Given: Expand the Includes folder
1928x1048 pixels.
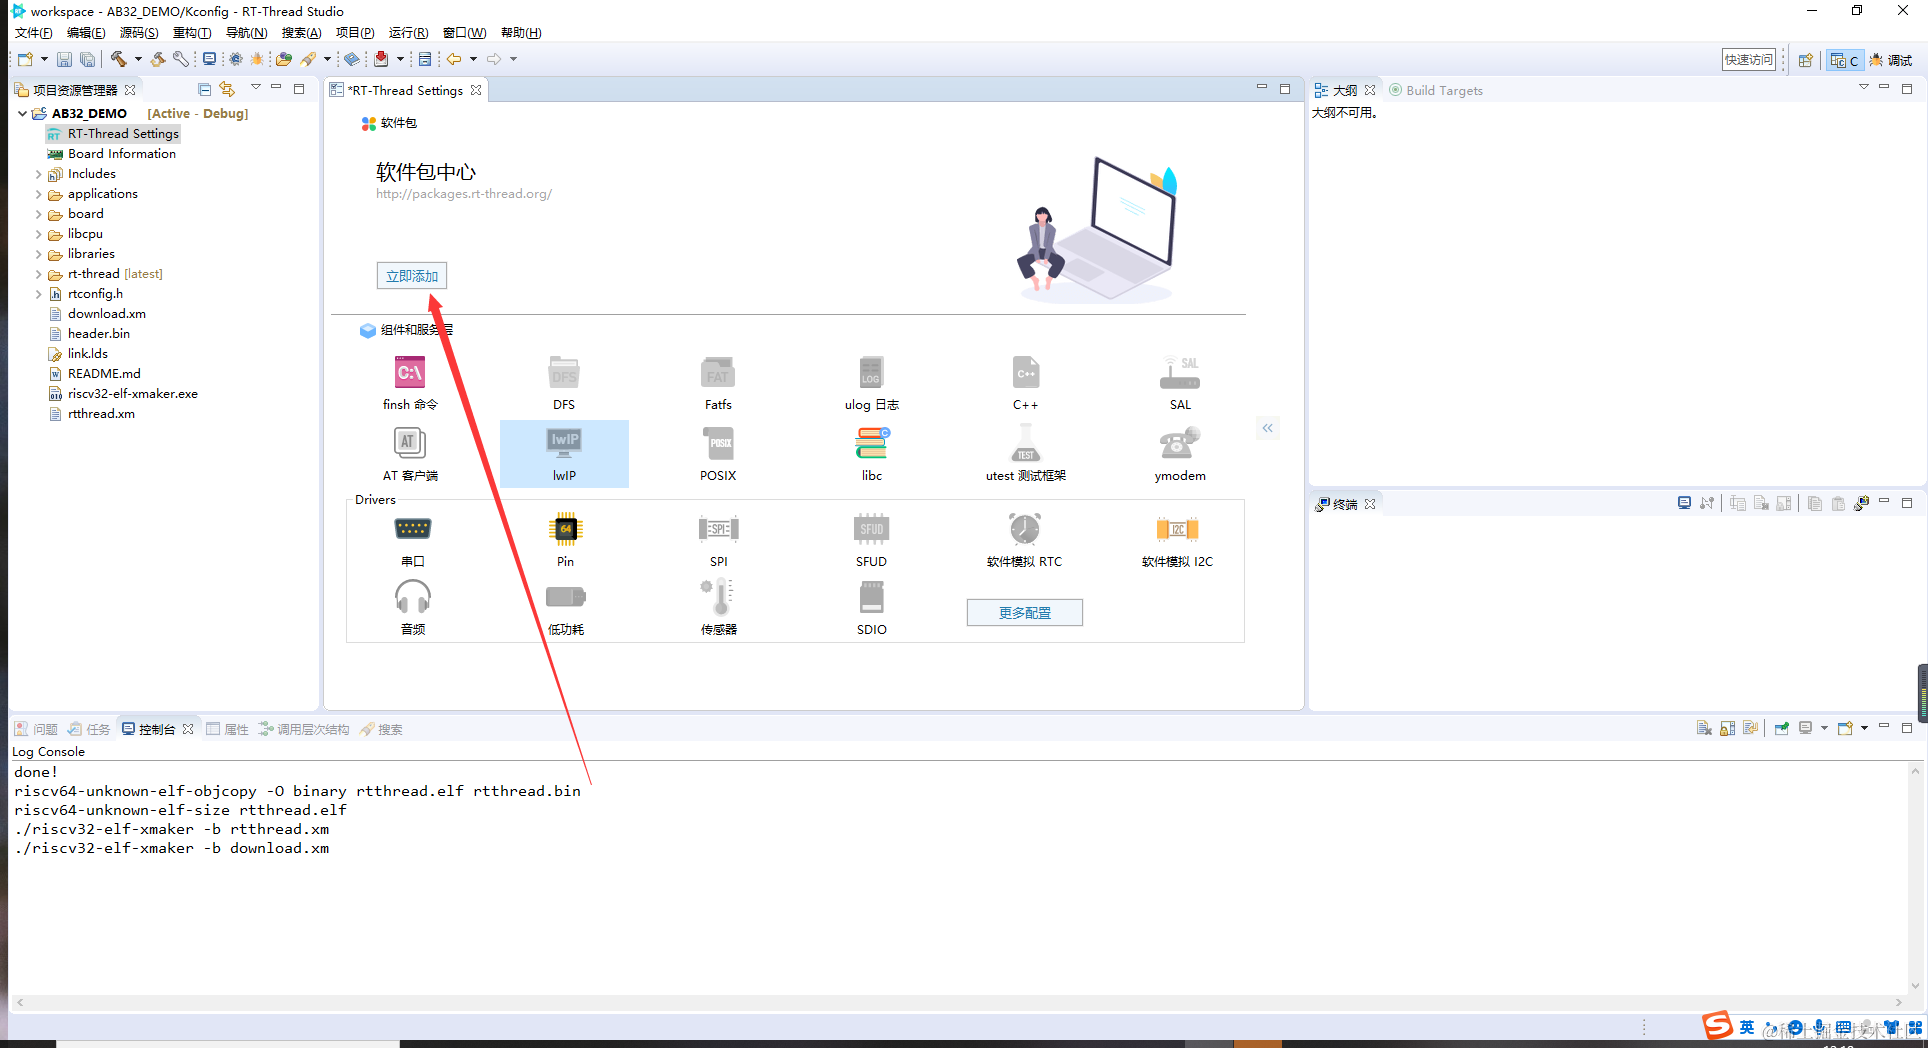Looking at the screenshot, I should [x=39, y=174].
